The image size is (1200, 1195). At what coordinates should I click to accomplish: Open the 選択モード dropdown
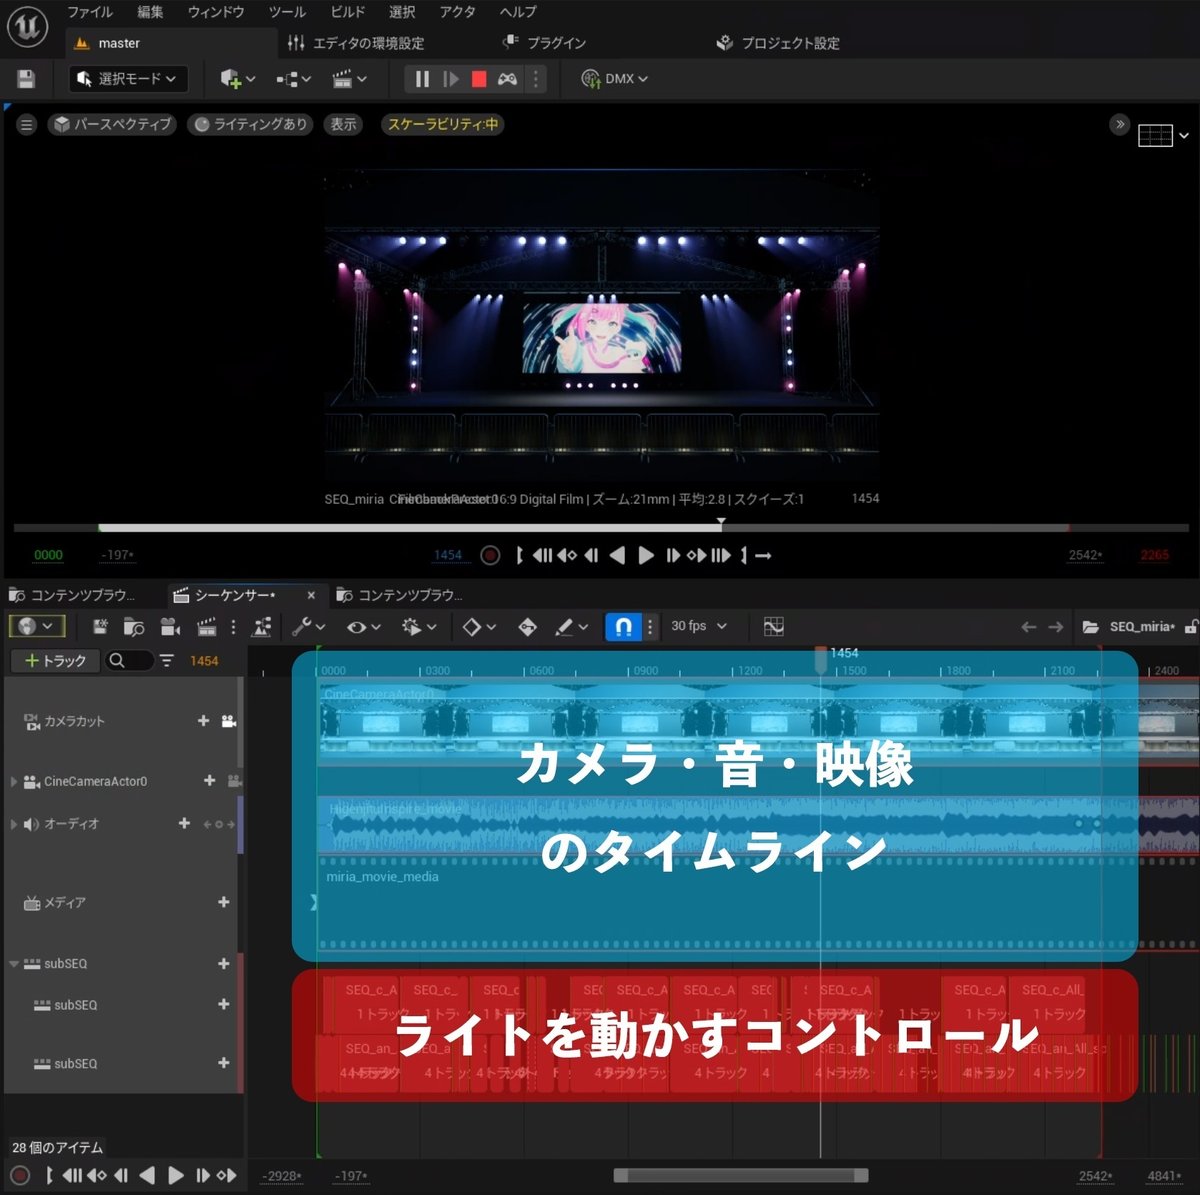(x=127, y=79)
